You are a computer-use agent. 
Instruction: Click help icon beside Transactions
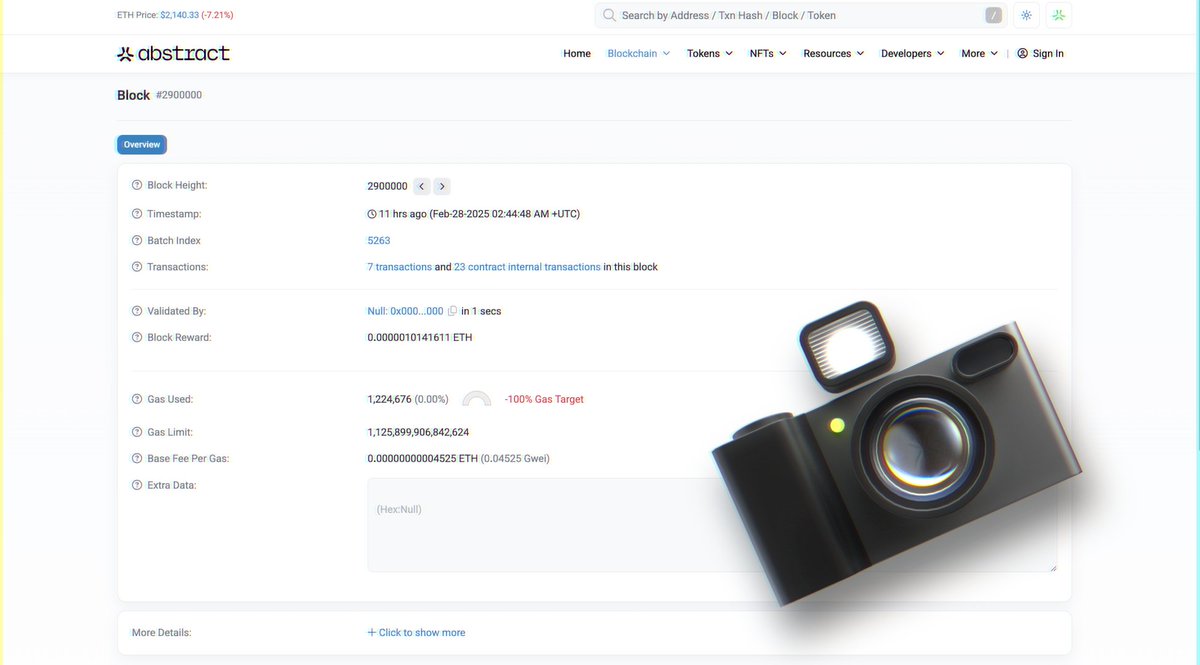point(137,267)
